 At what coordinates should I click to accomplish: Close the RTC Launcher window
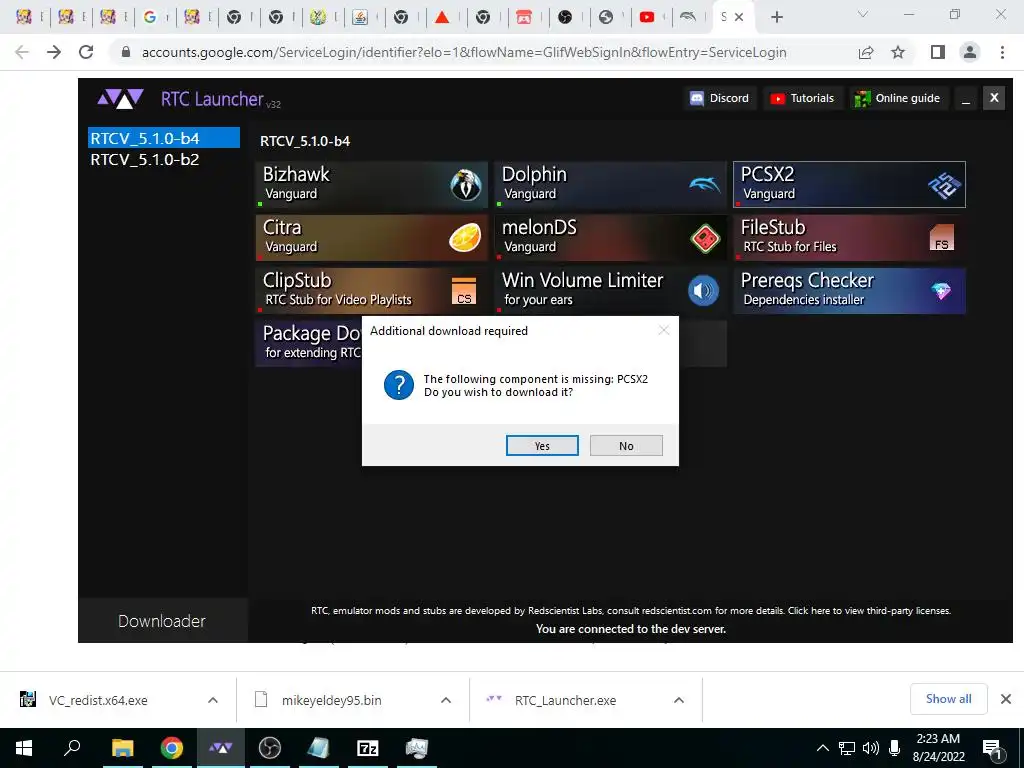point(994,98)
